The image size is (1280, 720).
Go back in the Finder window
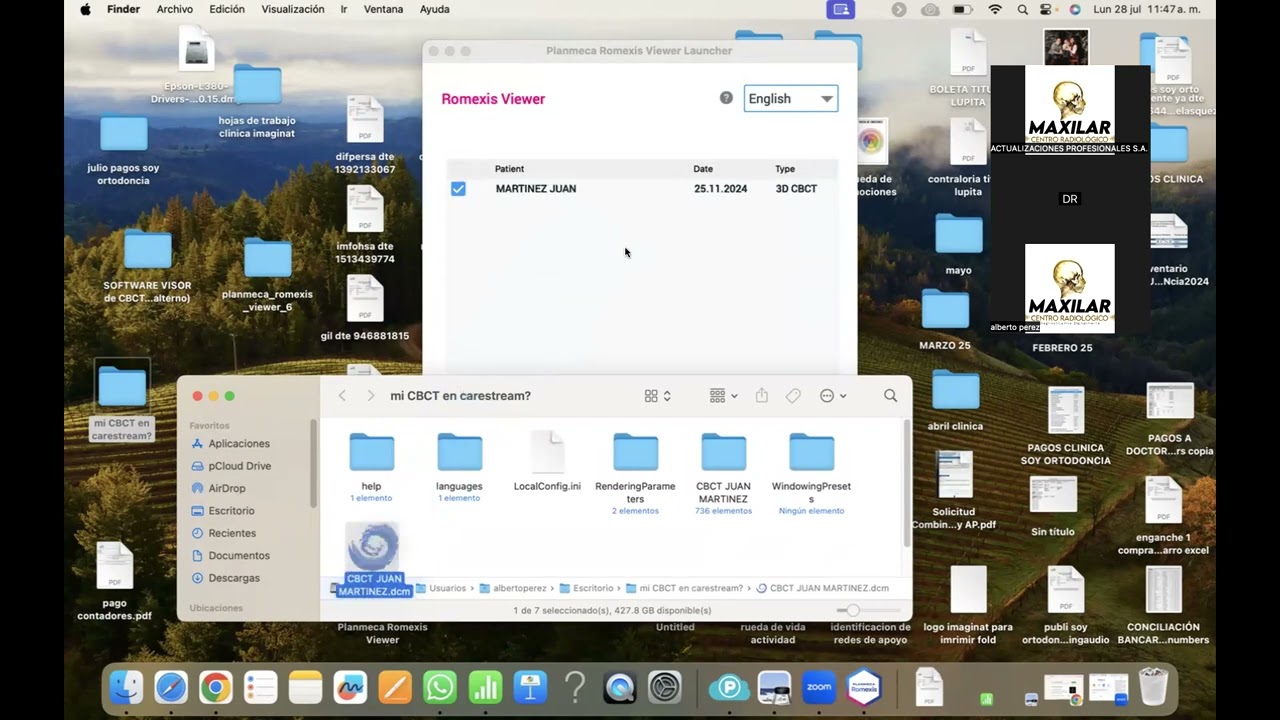point(342,396)
